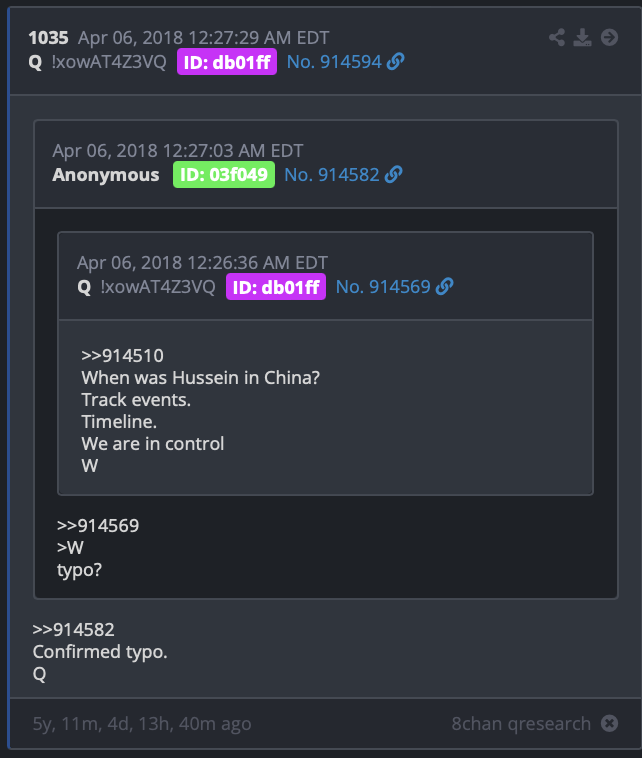Click the right arrow circle icon
This screenshot has height=758, width=642.
(609, 37)
